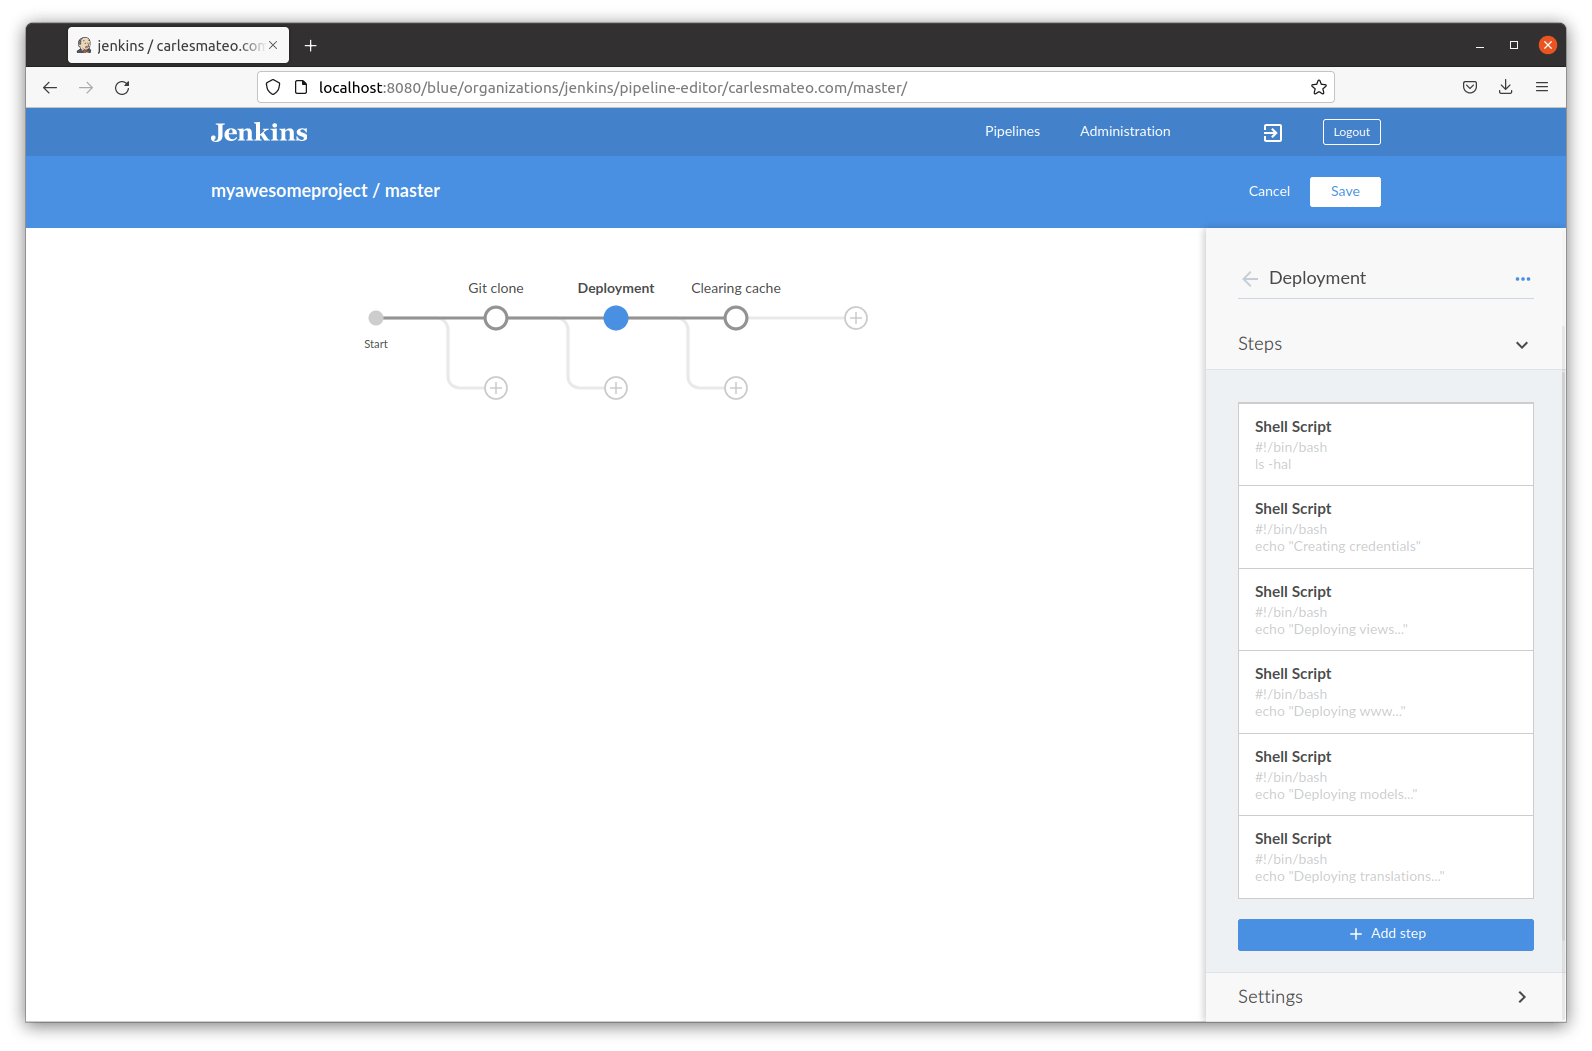The image size is (1592, 1051).
Task: Open the three-dots menu for Deployment stage
Action: (1522, 279)
